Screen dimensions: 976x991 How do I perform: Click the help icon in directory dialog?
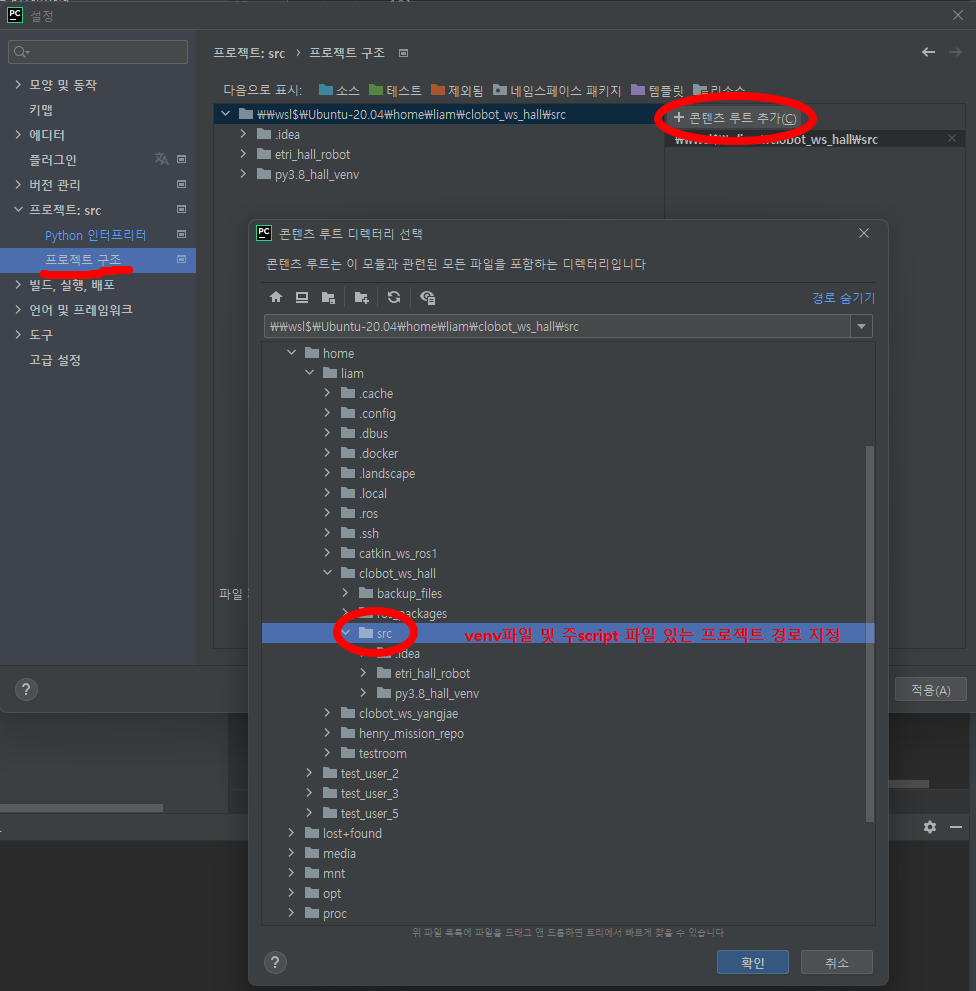[x=275, y=963]
